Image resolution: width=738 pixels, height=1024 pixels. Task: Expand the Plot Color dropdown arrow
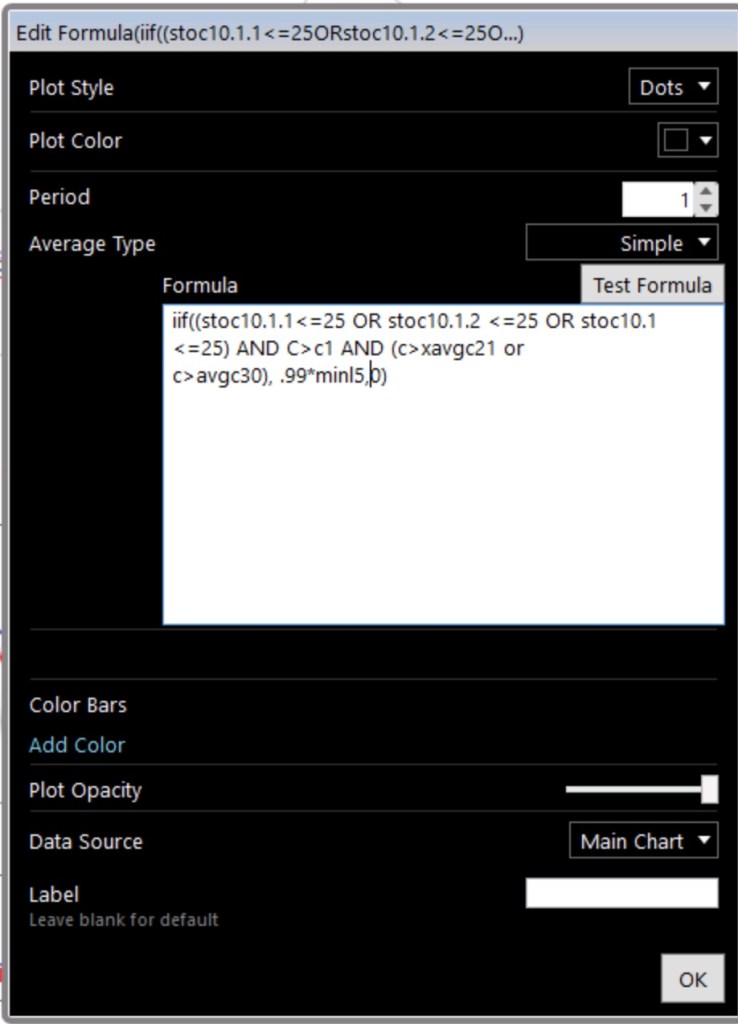[x=705, y=140]
